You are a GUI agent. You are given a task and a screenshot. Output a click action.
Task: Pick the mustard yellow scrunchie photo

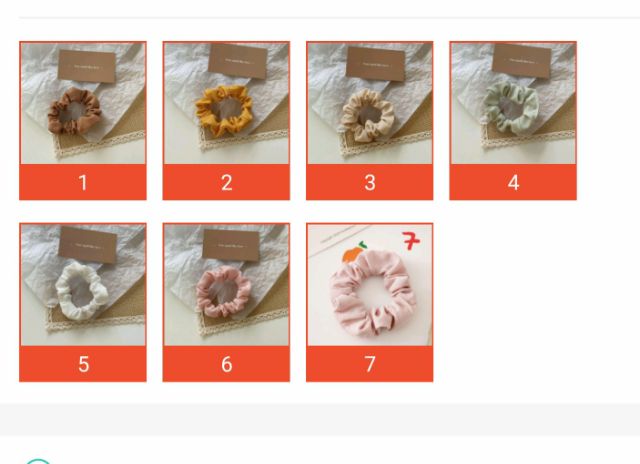pyautogui.click(x=226, y=103)
